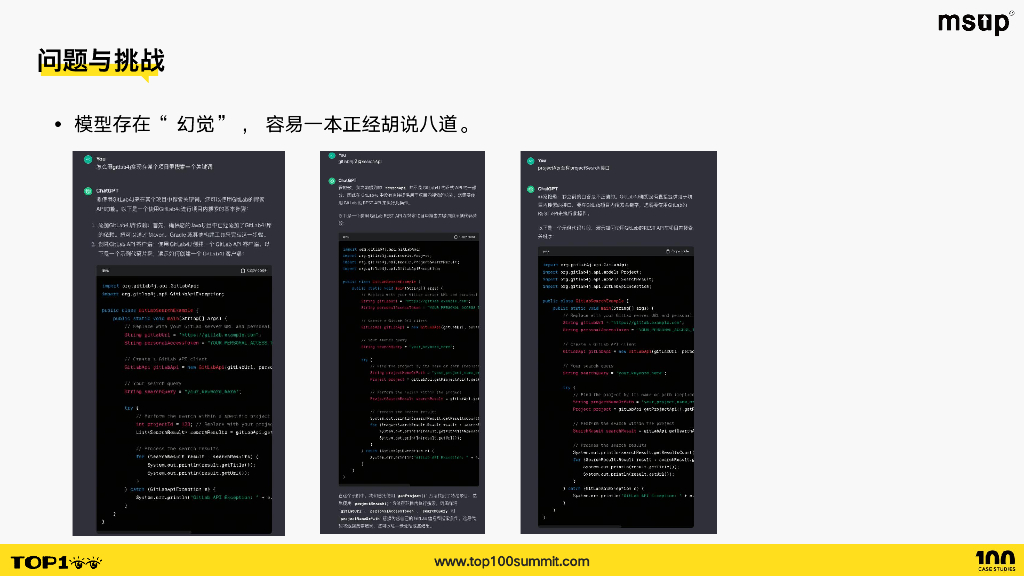Click the You avatar in the middle screenshot
Image resolution: width=1024 pixels, height=576 pixels.
(x=330, y=158)
